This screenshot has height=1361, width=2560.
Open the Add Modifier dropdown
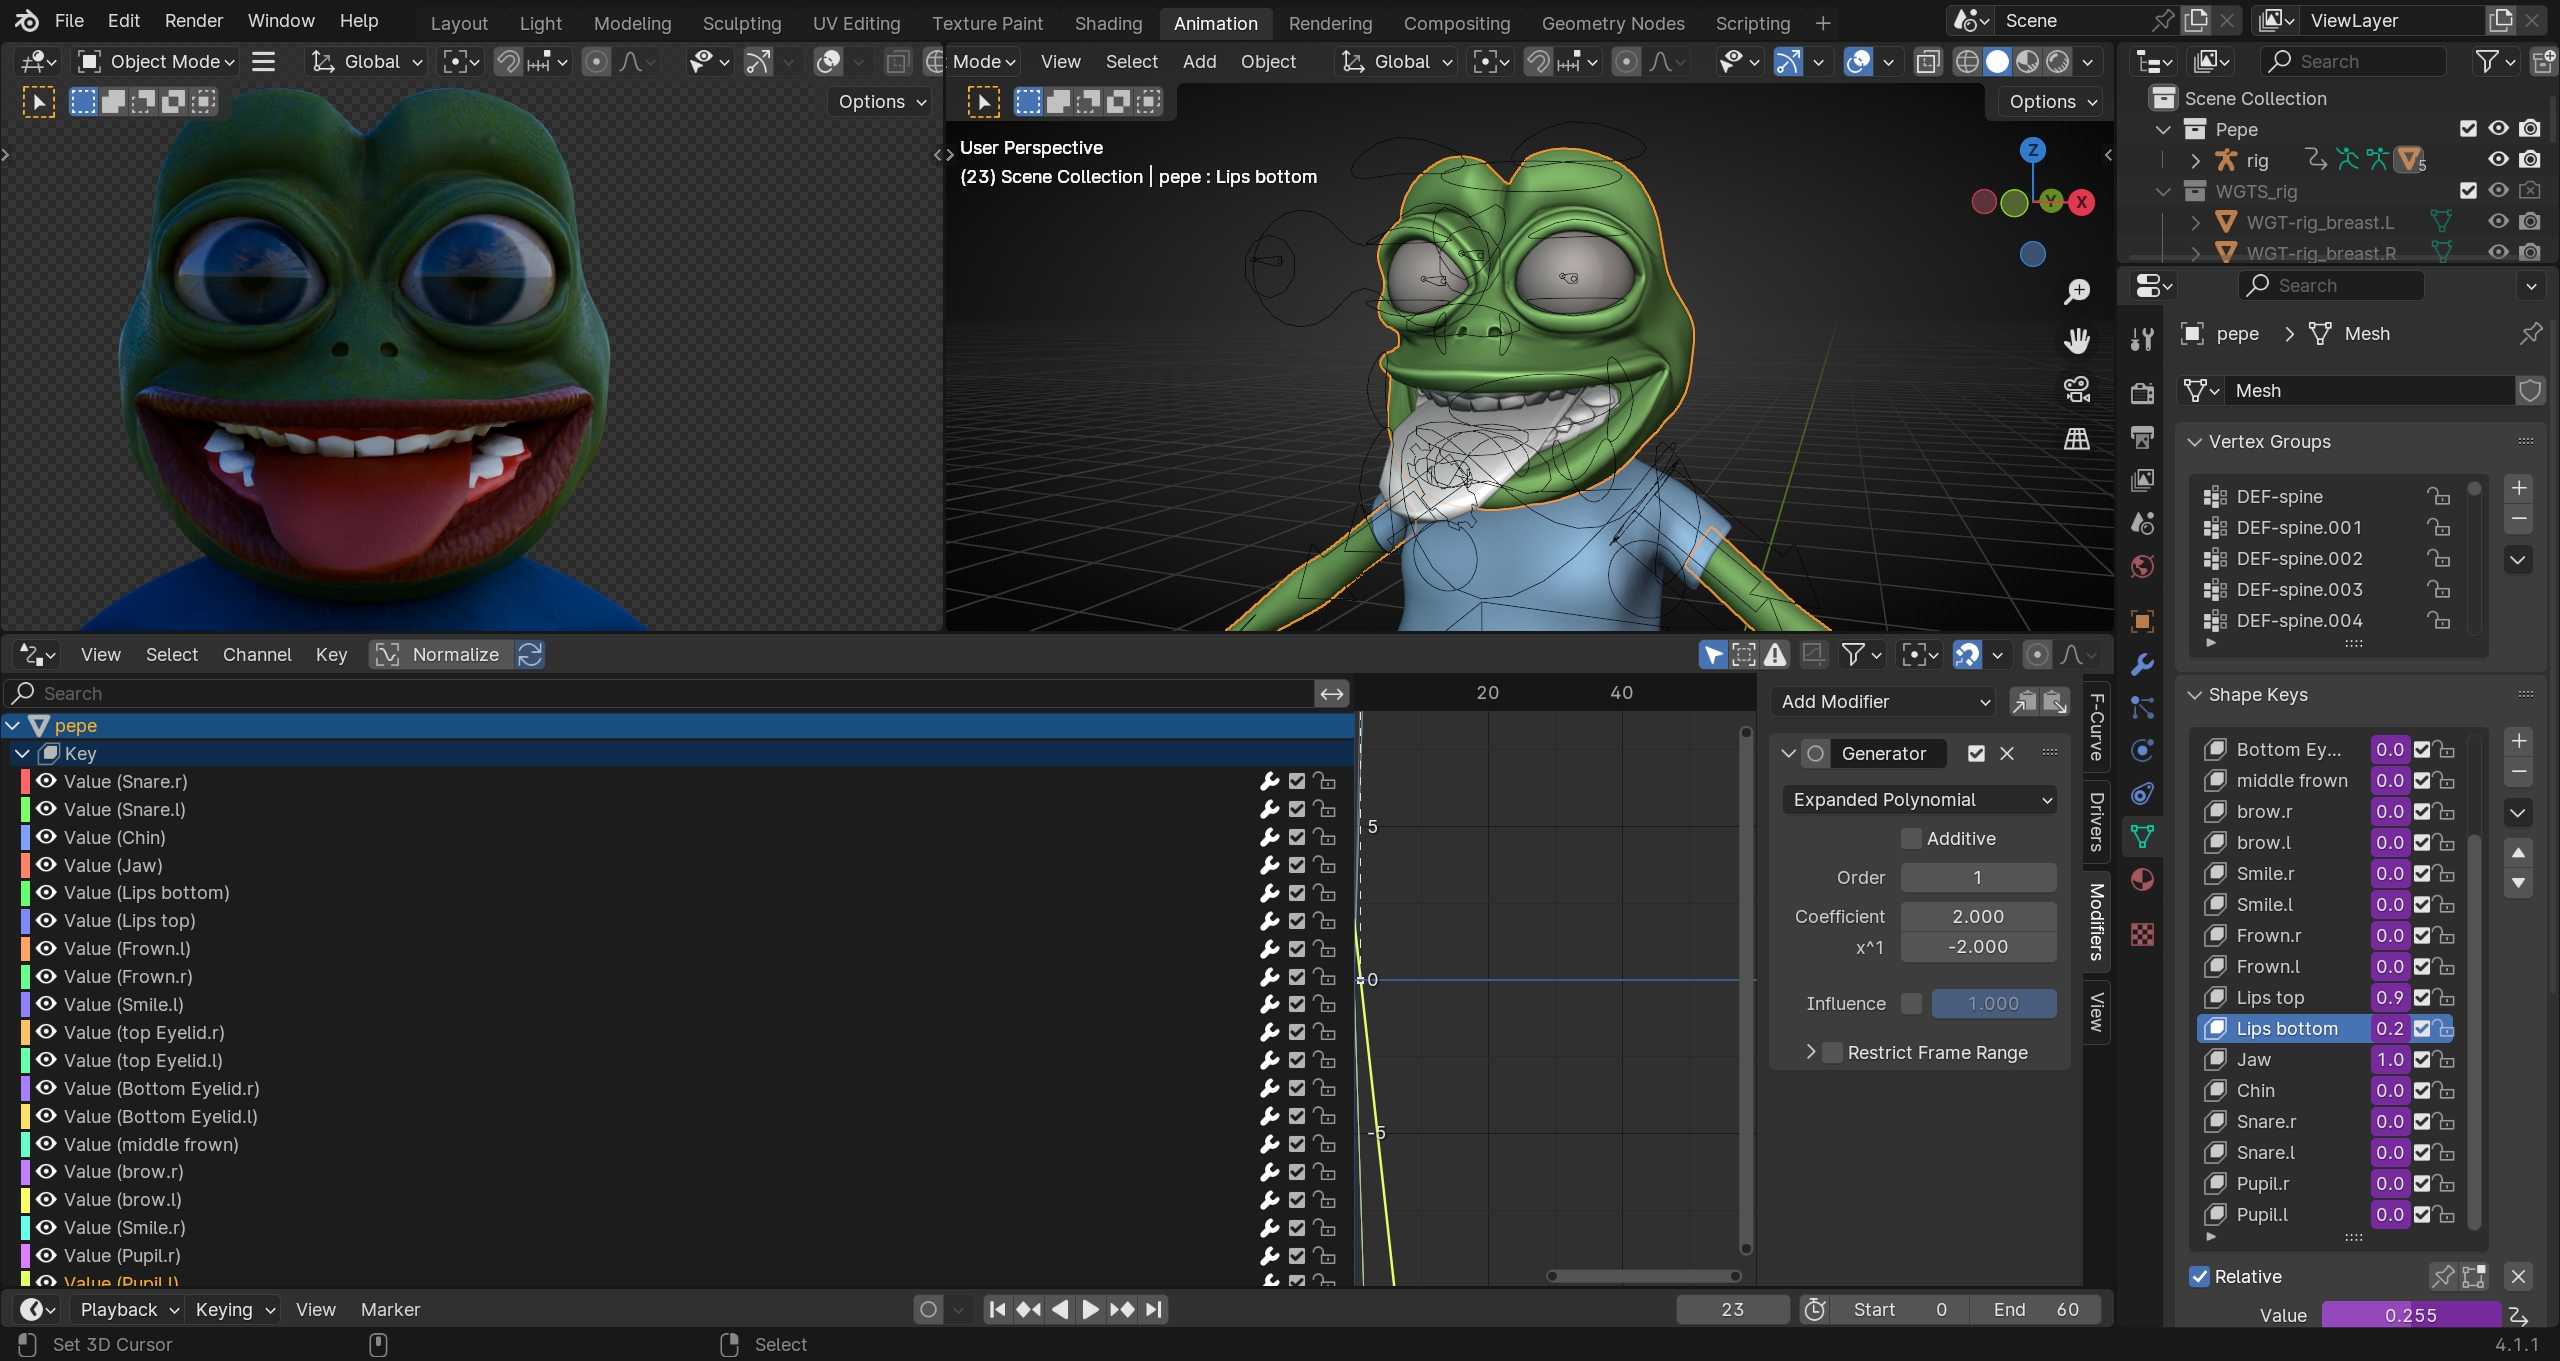point(1885,702)
